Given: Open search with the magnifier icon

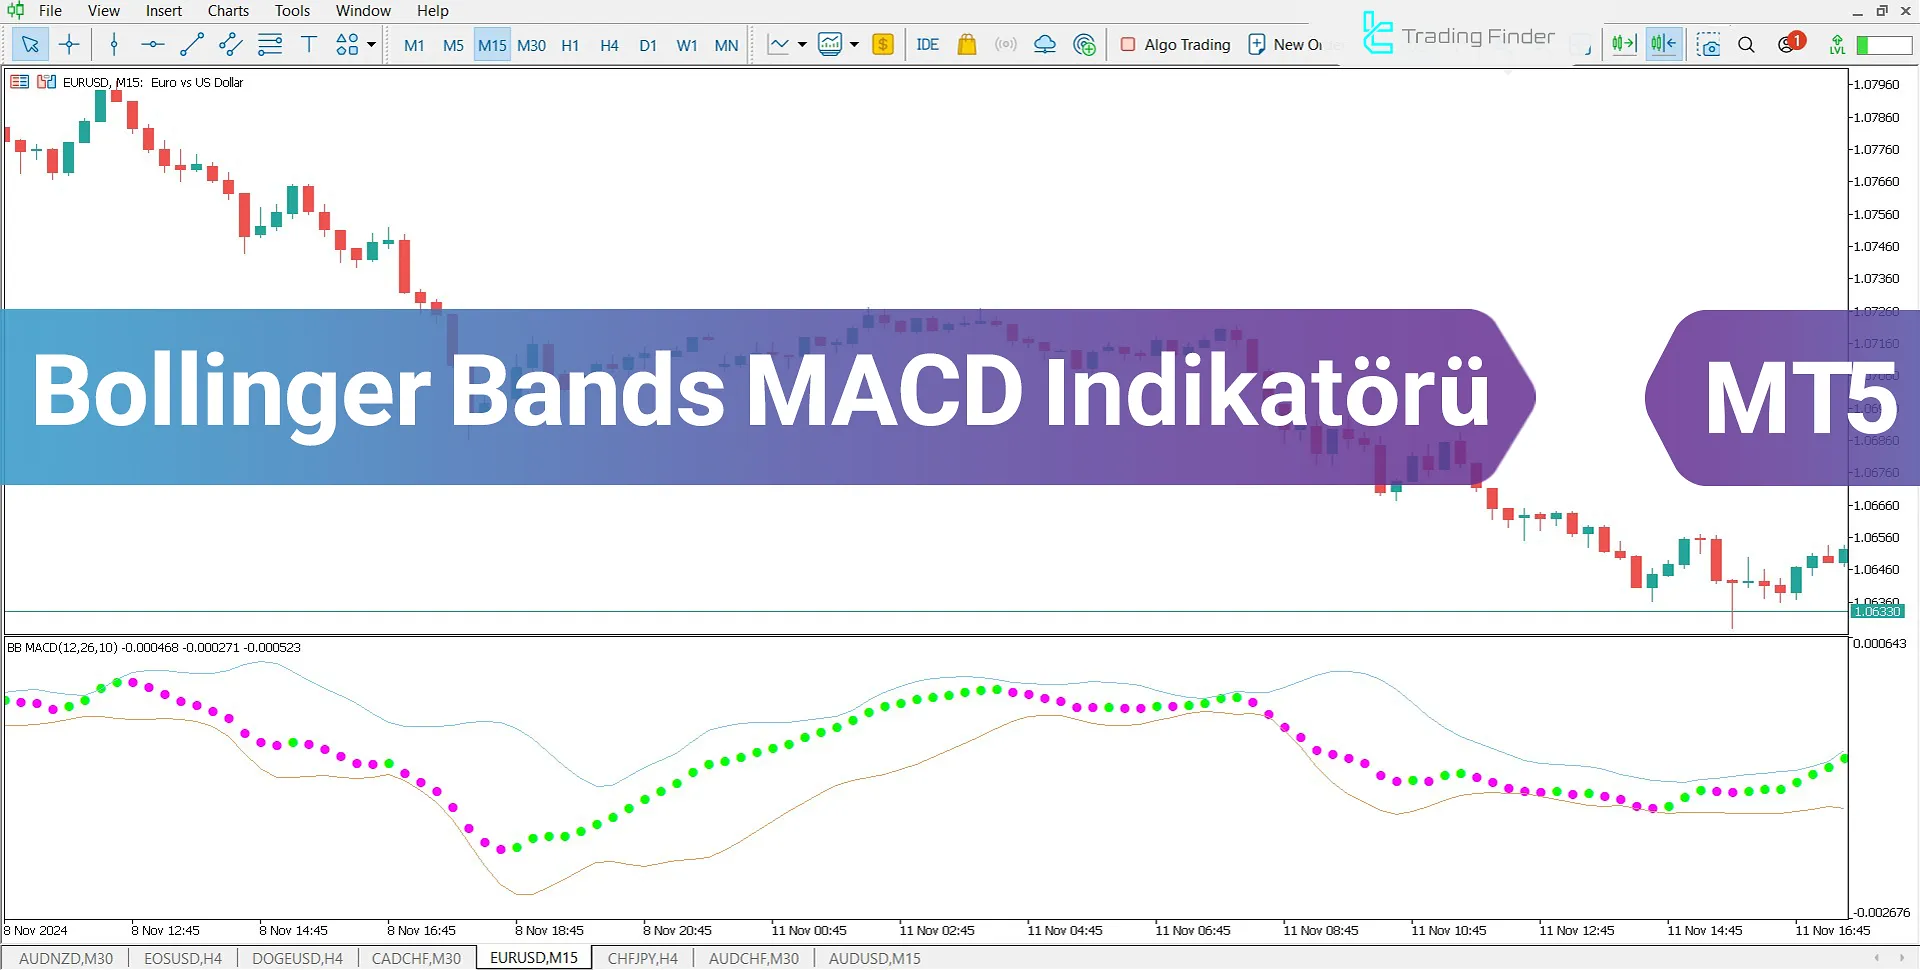Looking at the screenshot, I should (x=1747, y=44).
